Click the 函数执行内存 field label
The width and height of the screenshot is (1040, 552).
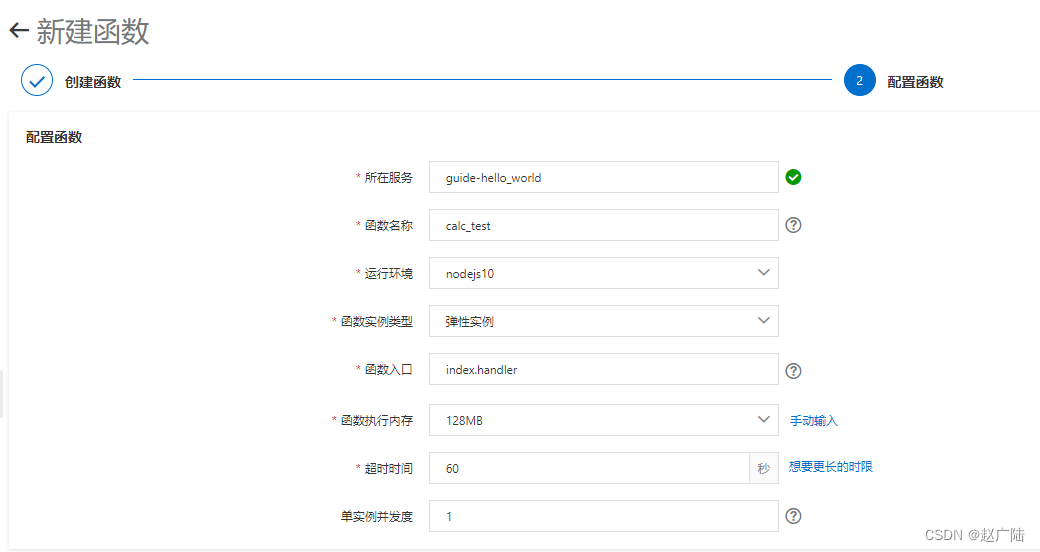[377, 421]
